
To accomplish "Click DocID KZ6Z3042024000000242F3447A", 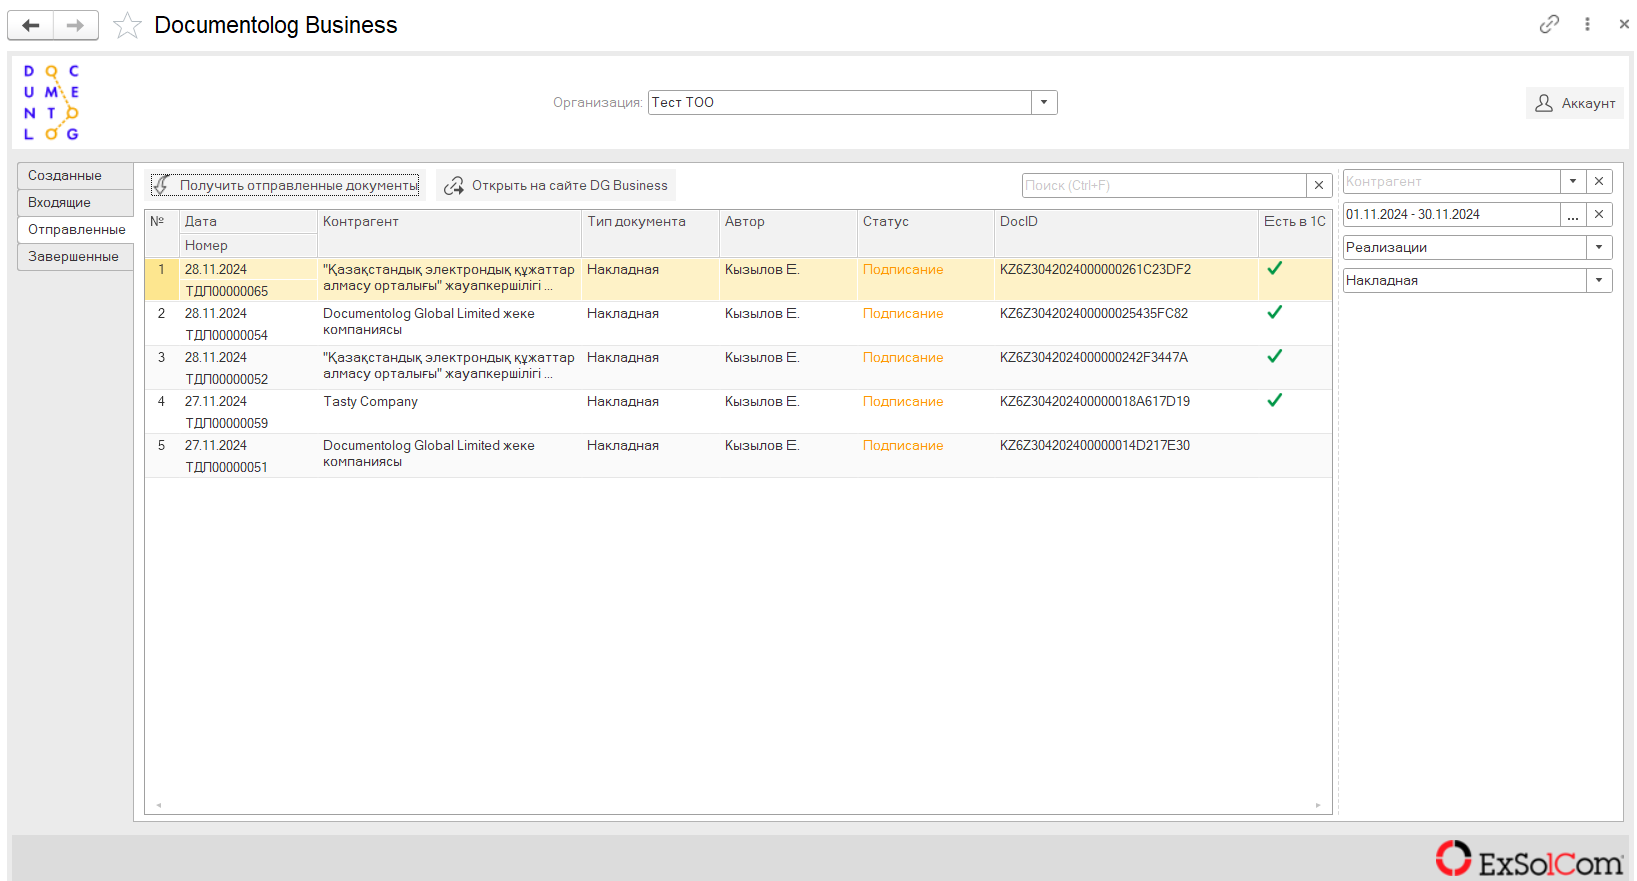I will pyautogui.click(x=1094, y=357).
